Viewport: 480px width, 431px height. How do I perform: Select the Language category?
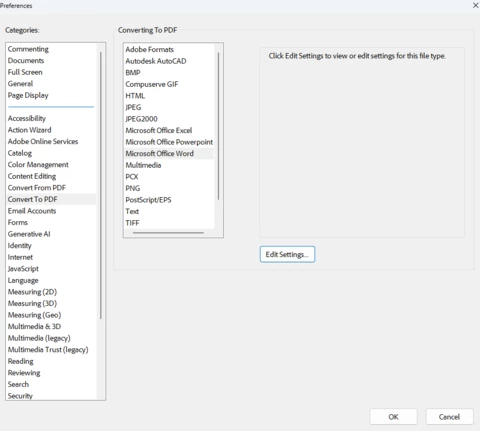[23, 280]
